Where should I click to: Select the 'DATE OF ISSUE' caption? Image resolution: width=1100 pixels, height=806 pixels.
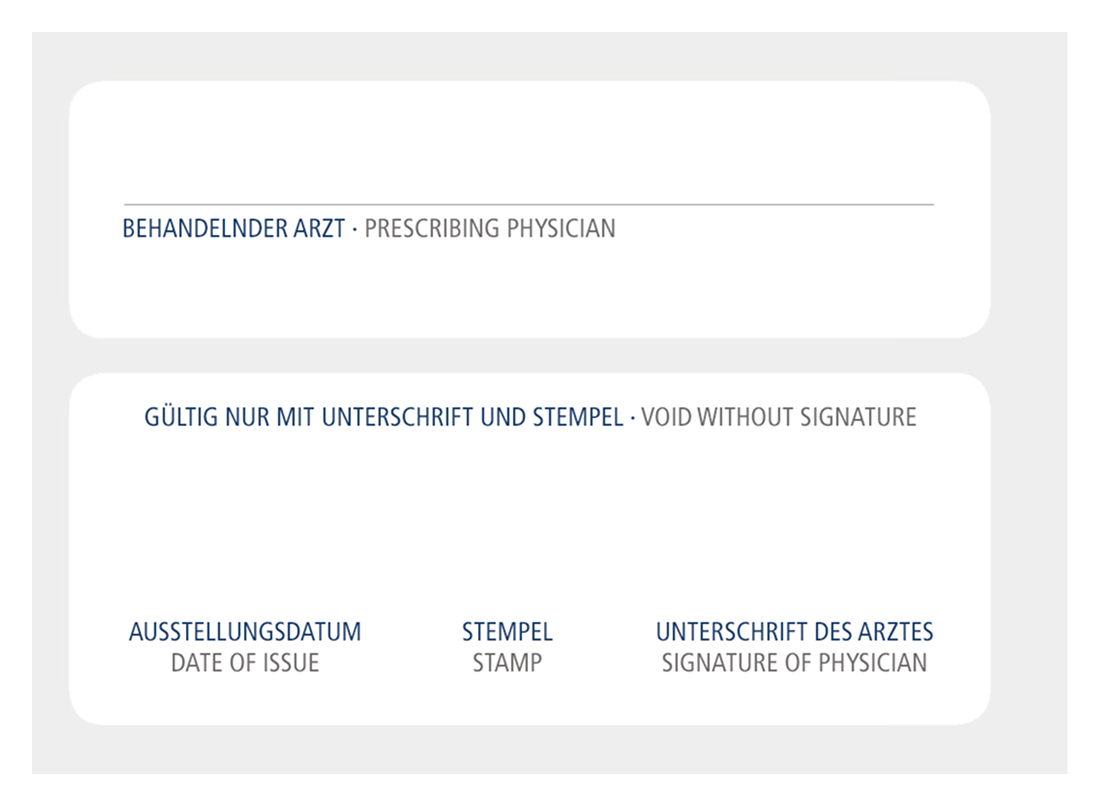[x=245, y=663]
